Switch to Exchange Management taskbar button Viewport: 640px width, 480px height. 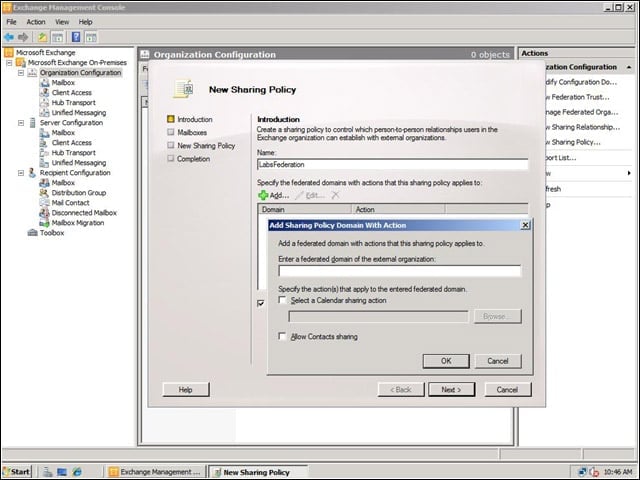pos(155,472)
